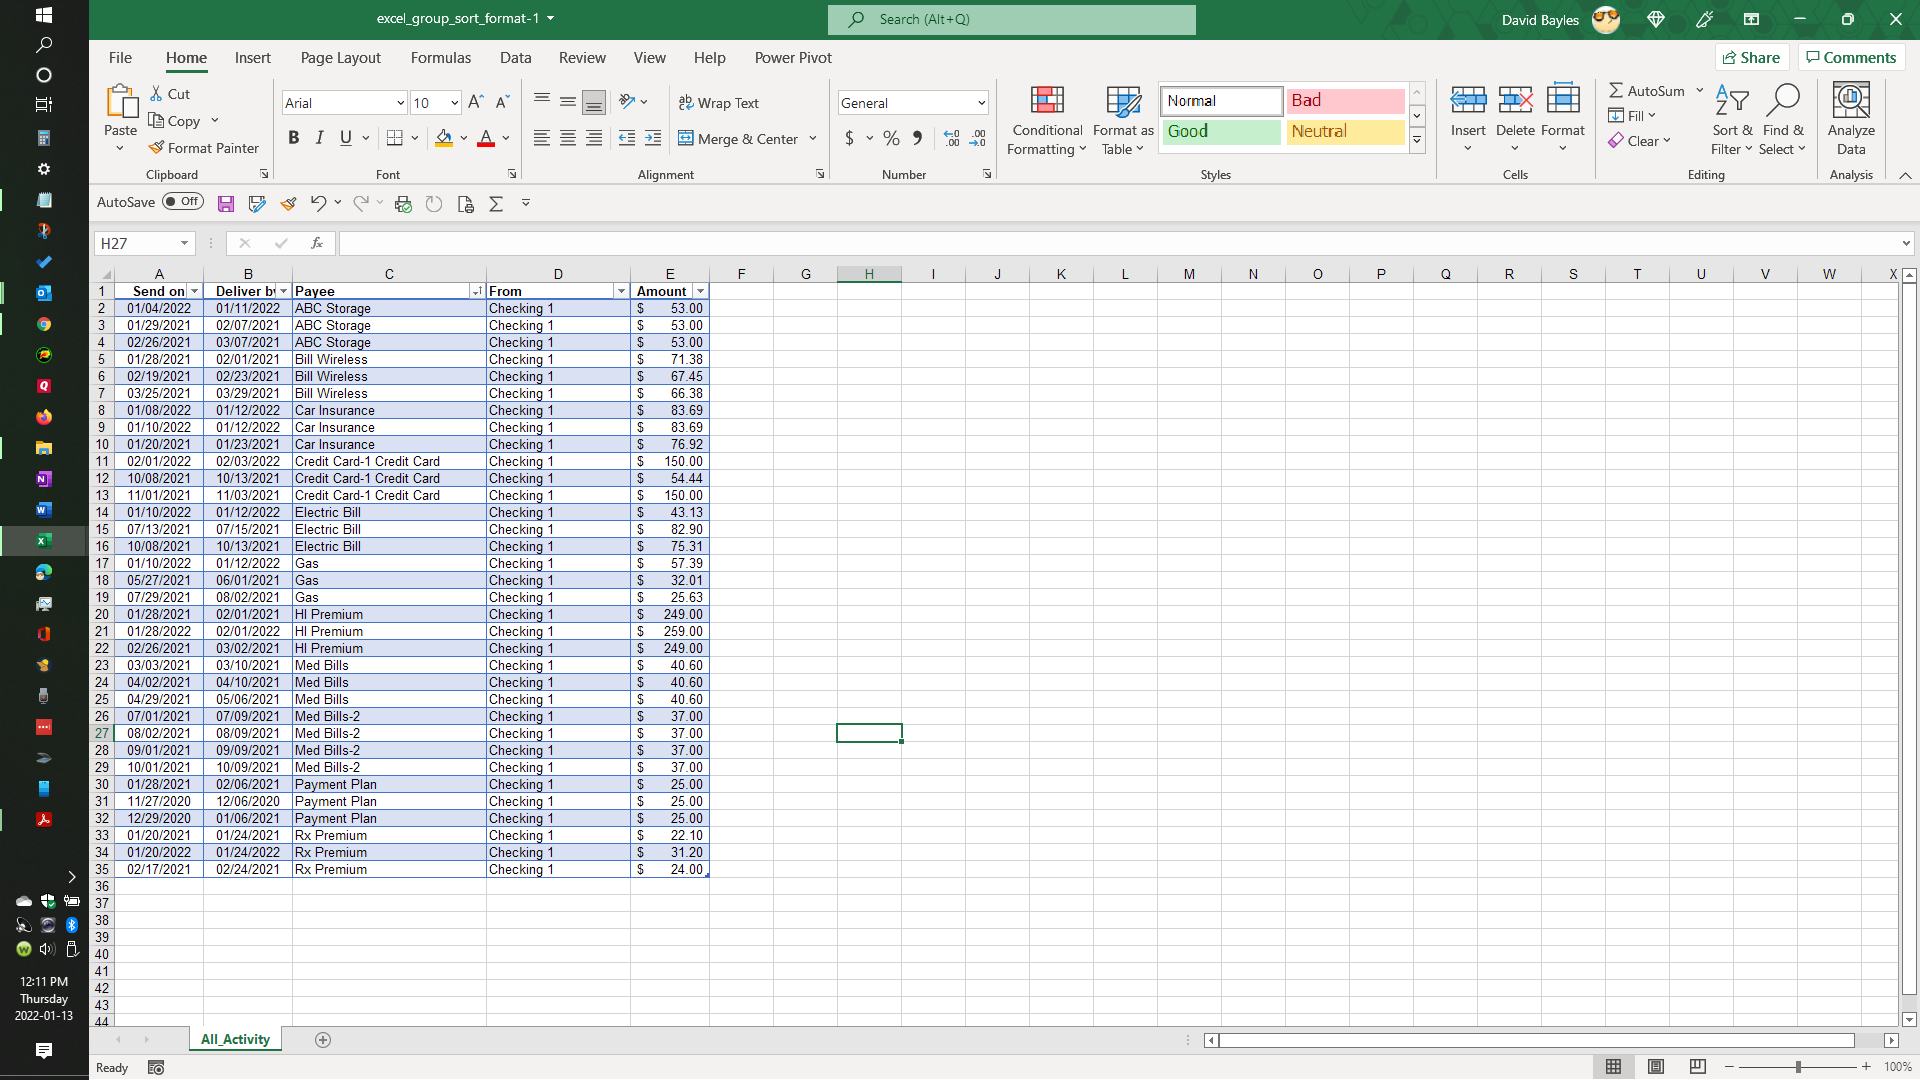Apply Bold formatting

click(293, 138)
